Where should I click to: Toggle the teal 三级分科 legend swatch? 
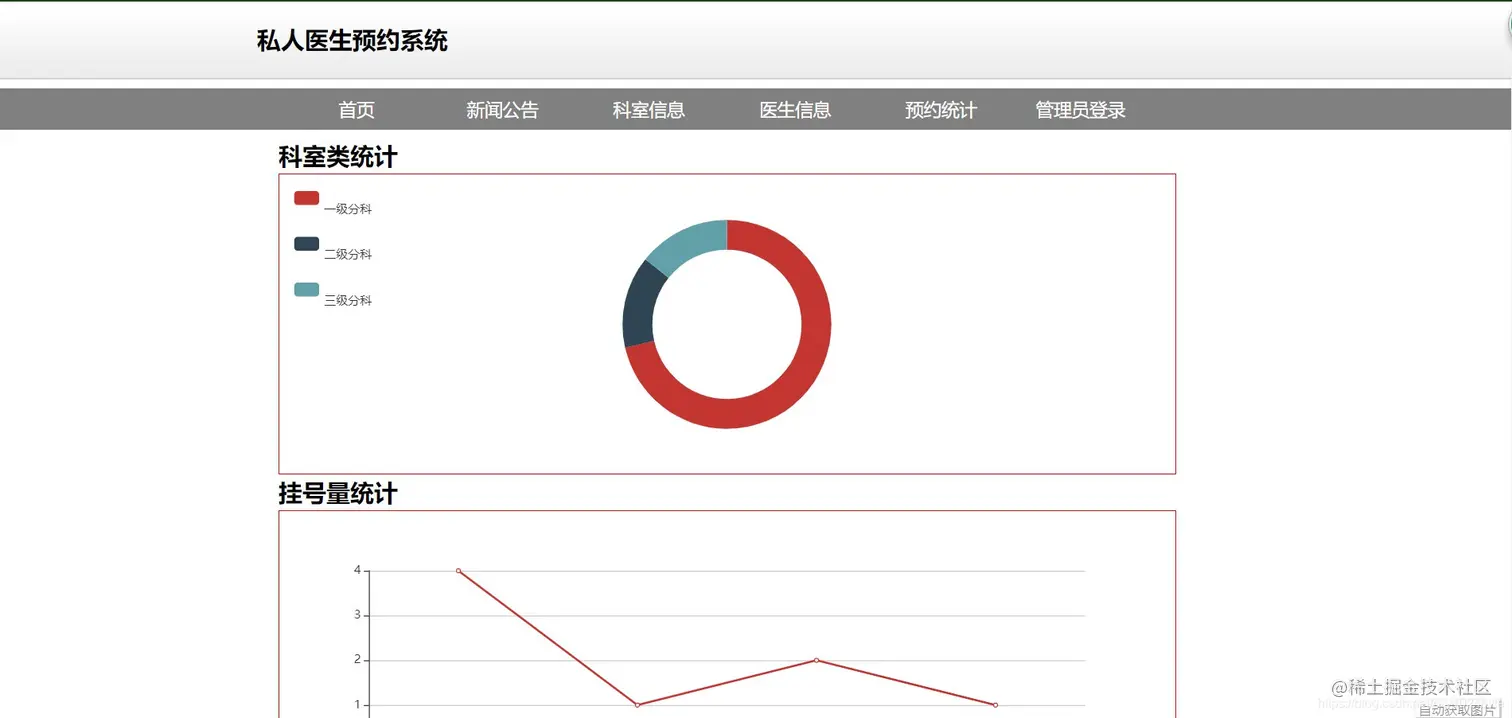[306, 290]
